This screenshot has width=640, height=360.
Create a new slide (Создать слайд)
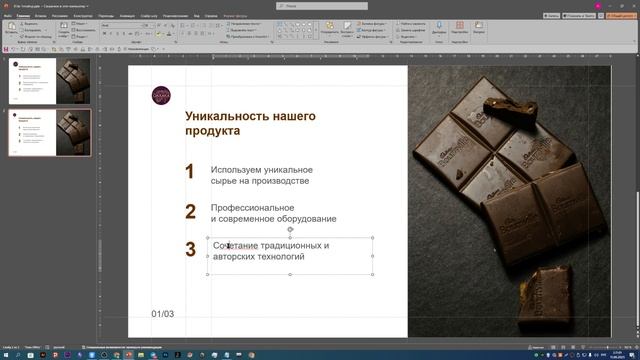[x=64, y=30]
